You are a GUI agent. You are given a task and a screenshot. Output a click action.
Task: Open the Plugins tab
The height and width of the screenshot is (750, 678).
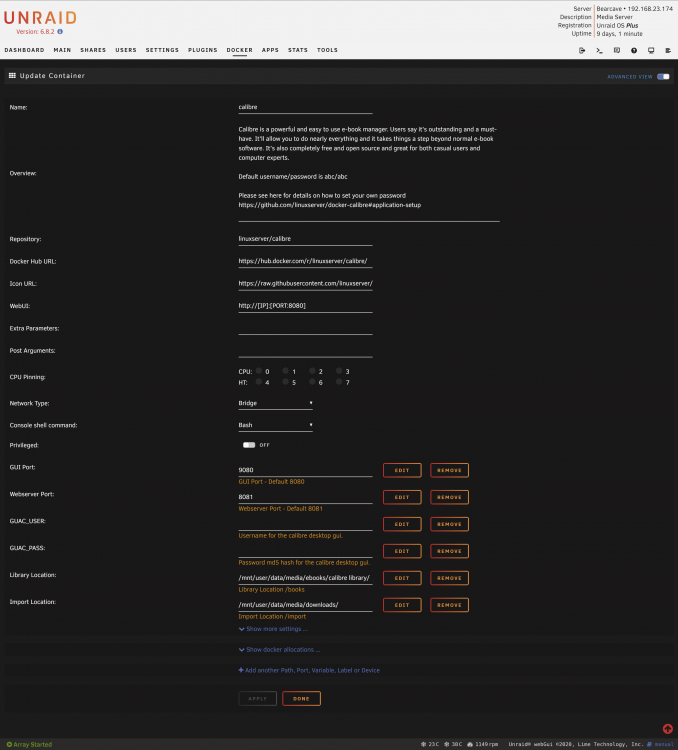202,50
